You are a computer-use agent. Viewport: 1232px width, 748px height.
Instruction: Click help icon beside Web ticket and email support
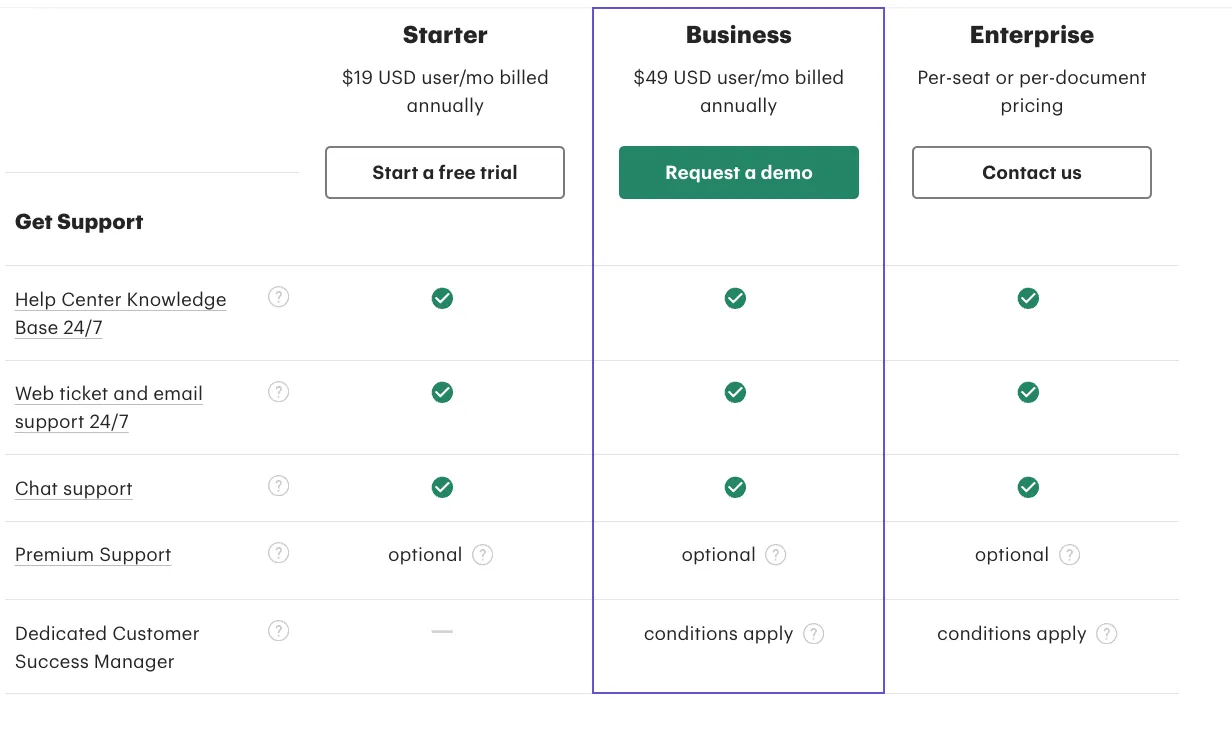[279, 392]
